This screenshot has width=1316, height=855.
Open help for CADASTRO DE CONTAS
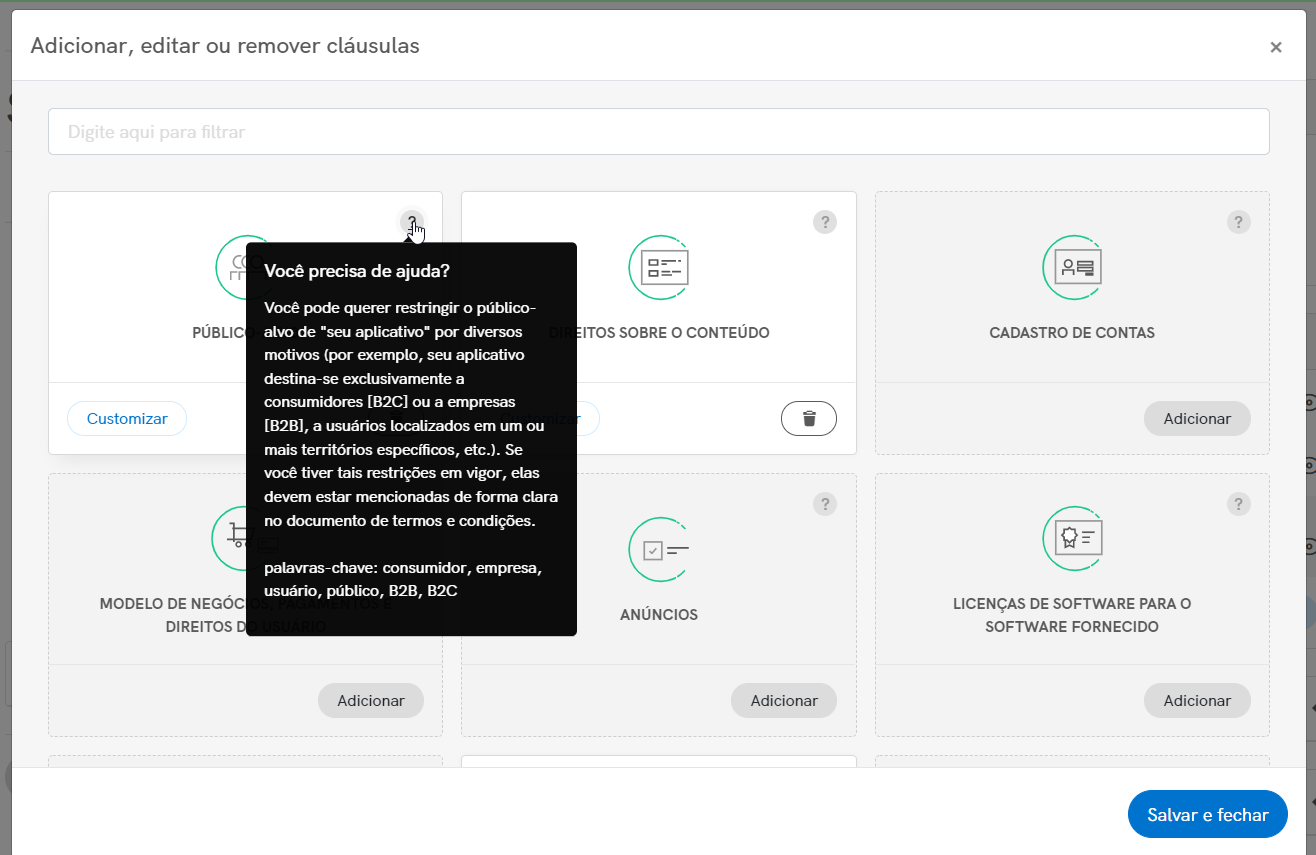[x=1239, y=221]
